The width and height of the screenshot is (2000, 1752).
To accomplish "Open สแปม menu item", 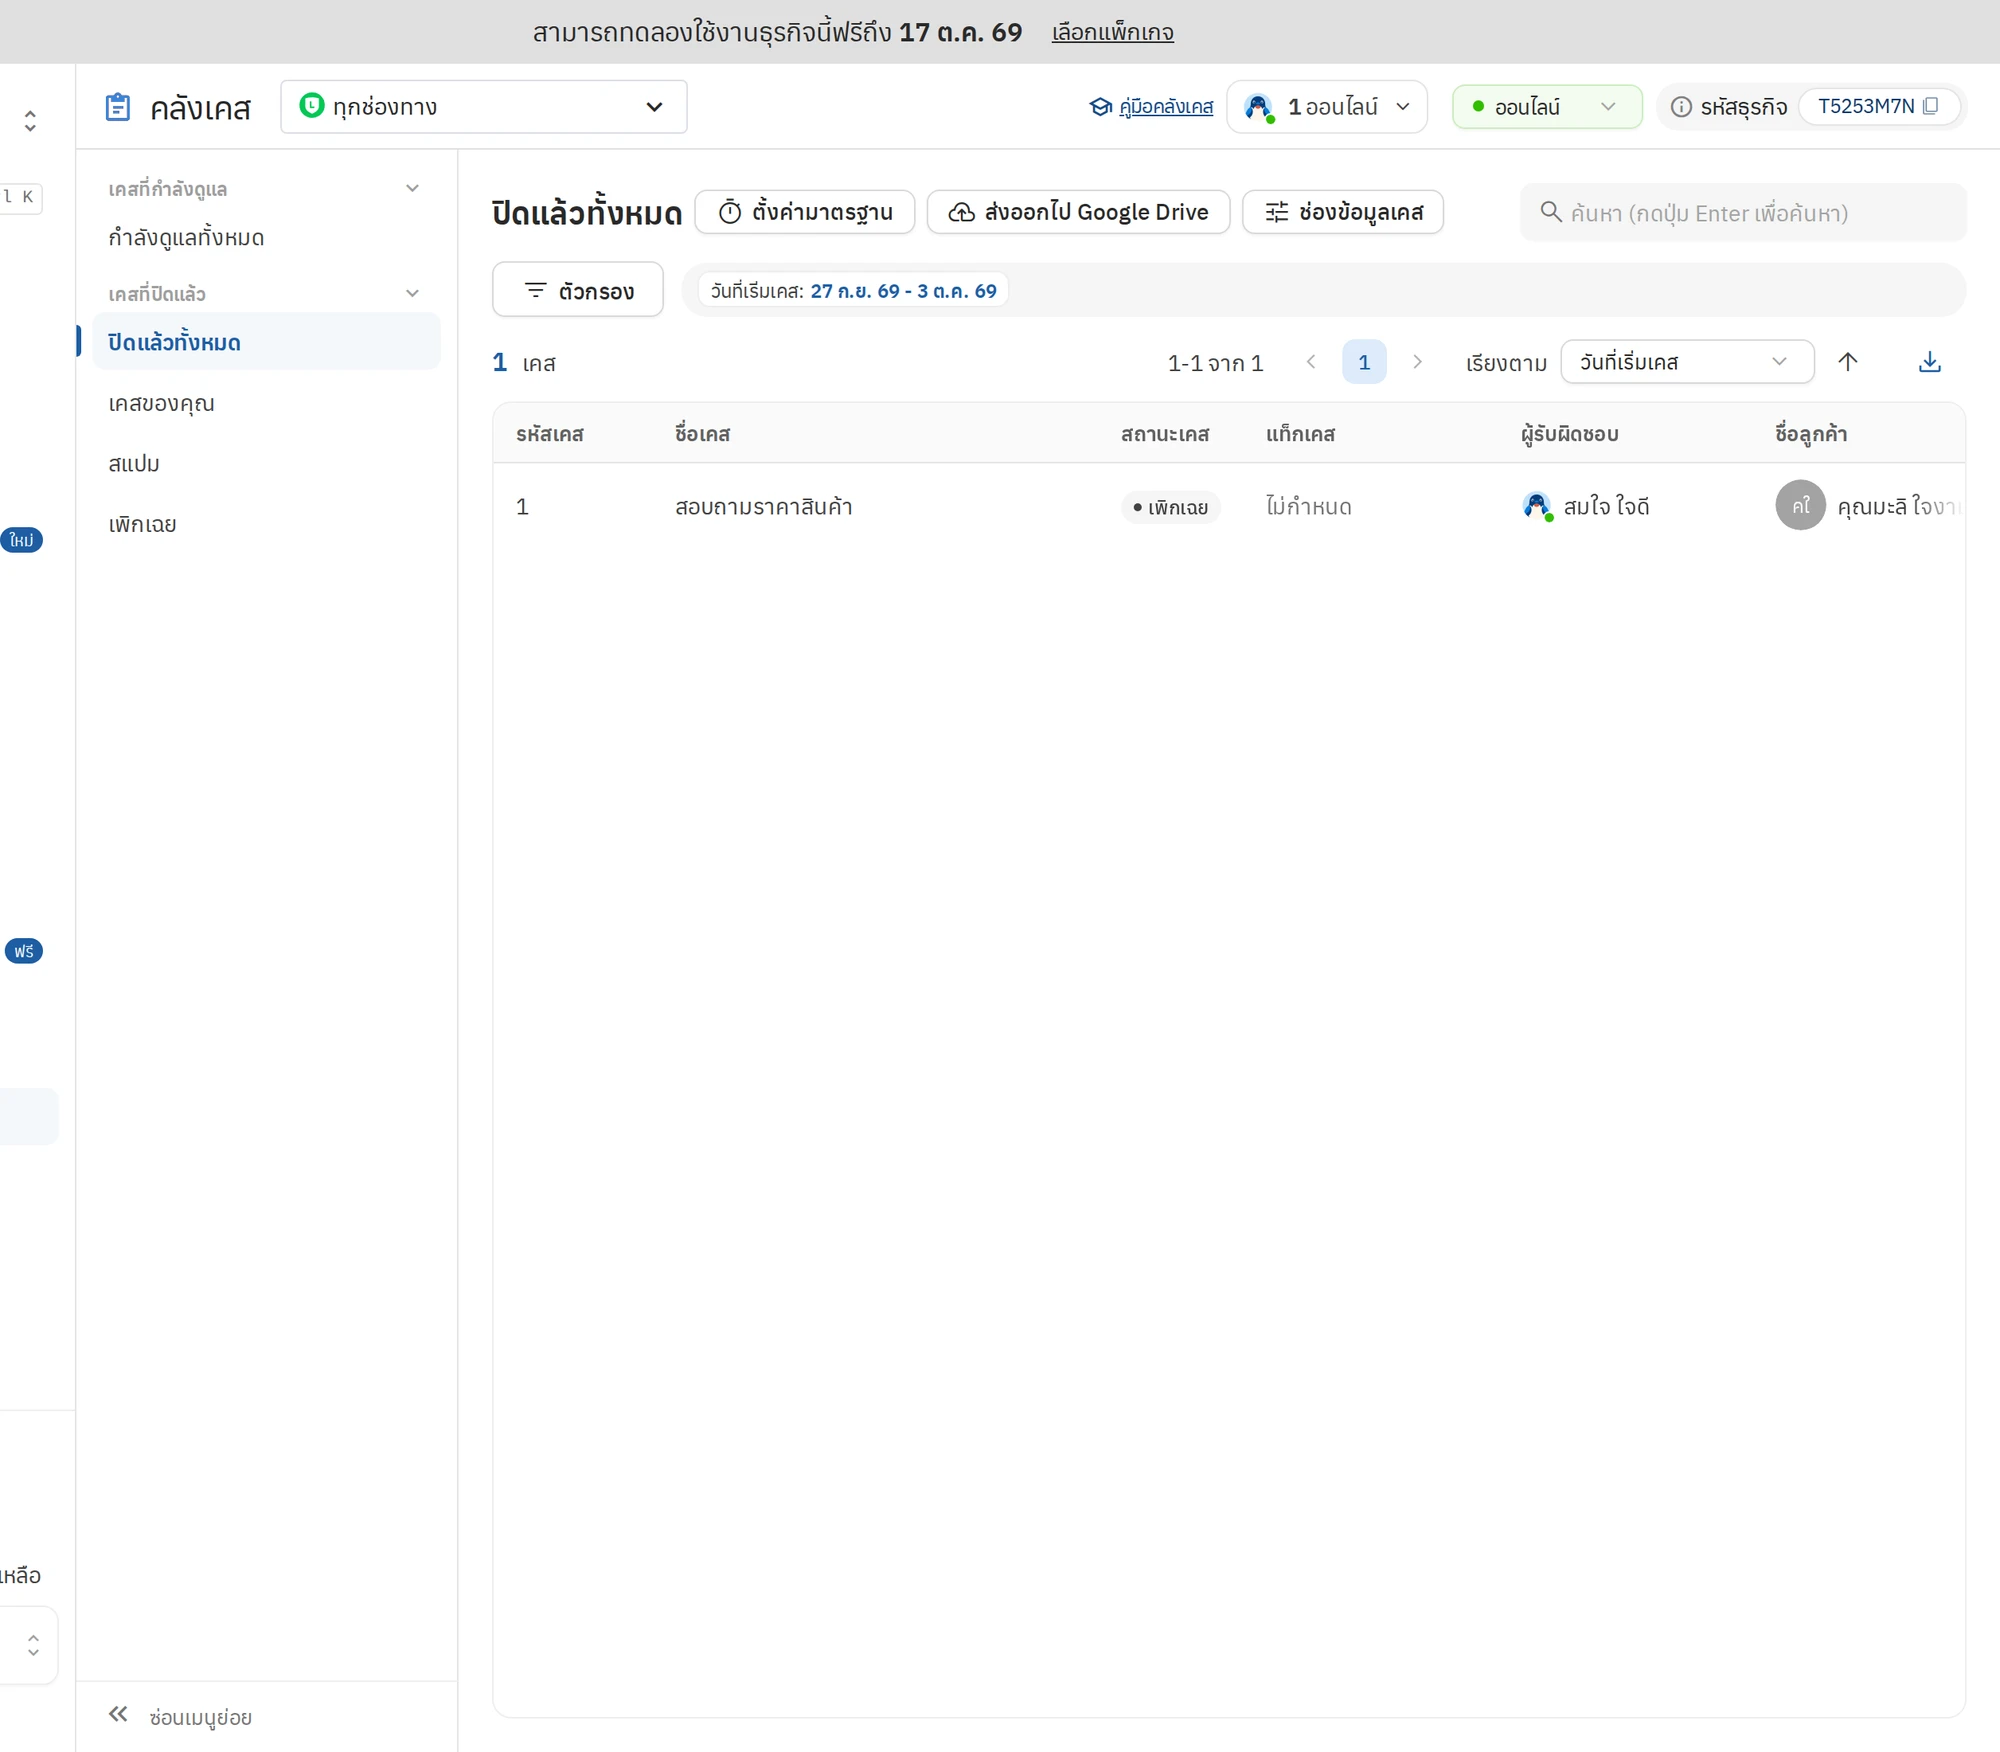I will 266,464.
